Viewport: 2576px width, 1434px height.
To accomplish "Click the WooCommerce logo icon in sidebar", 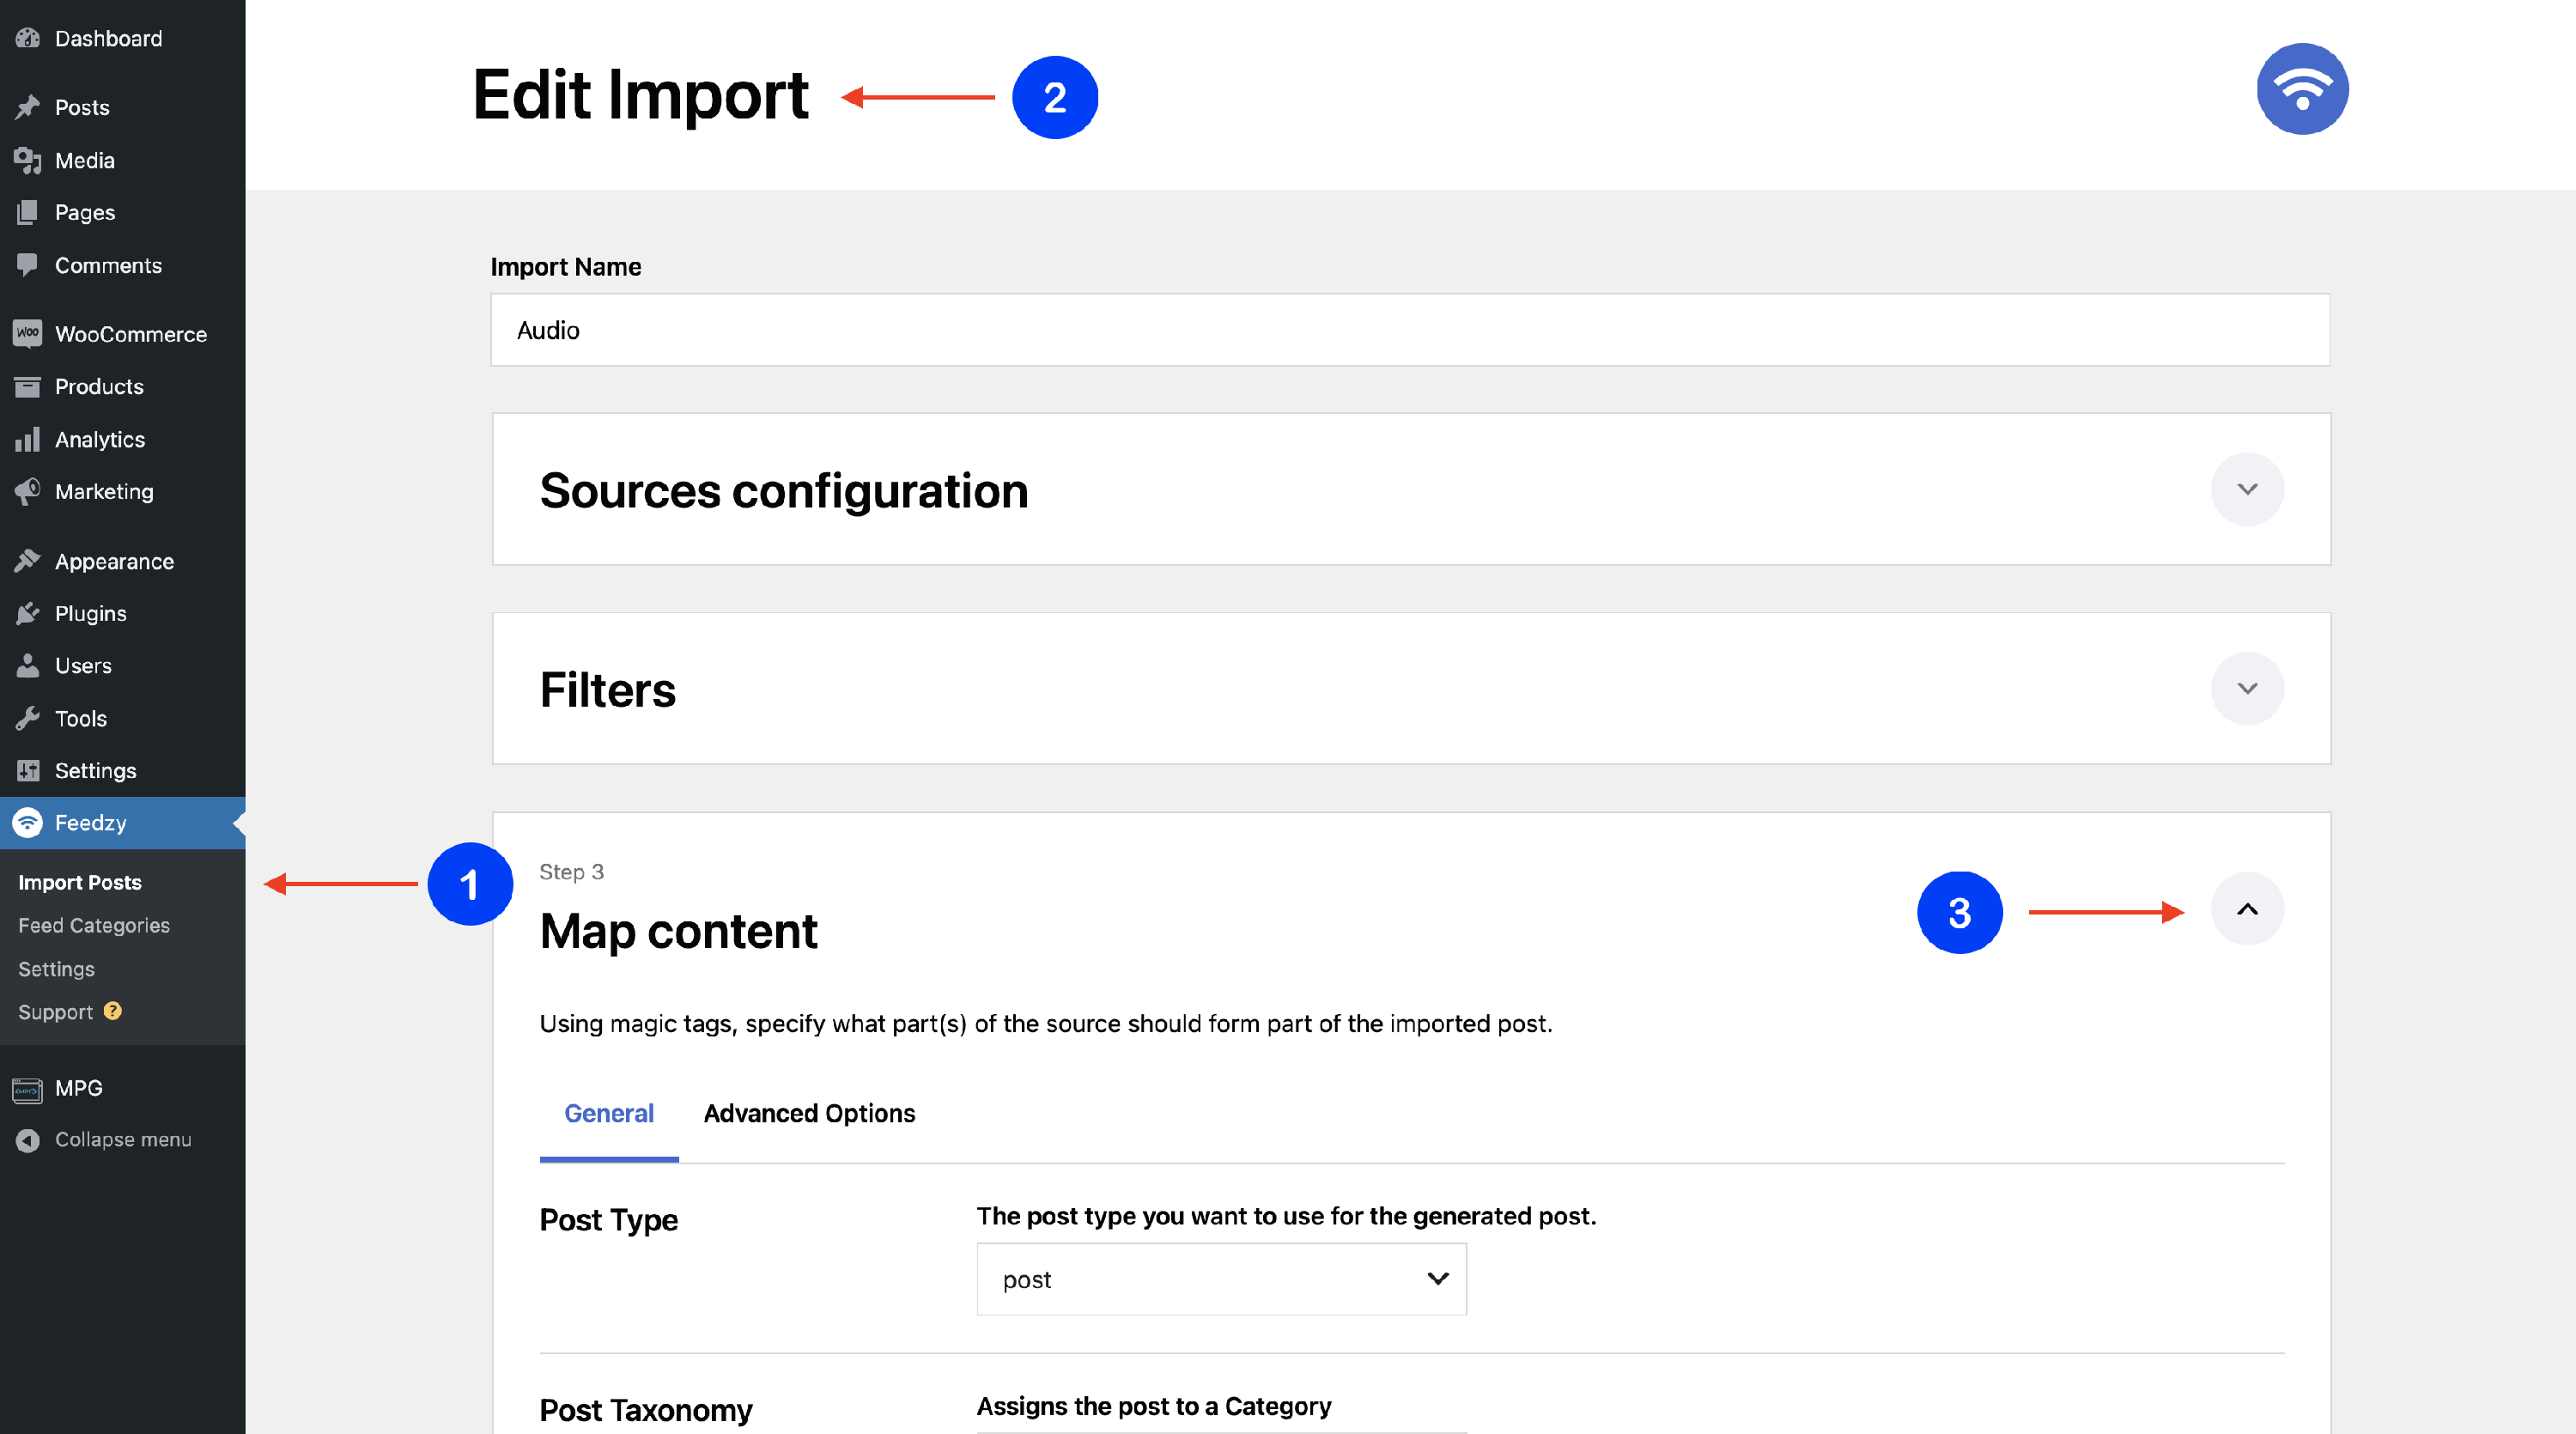I will point(28,333).
